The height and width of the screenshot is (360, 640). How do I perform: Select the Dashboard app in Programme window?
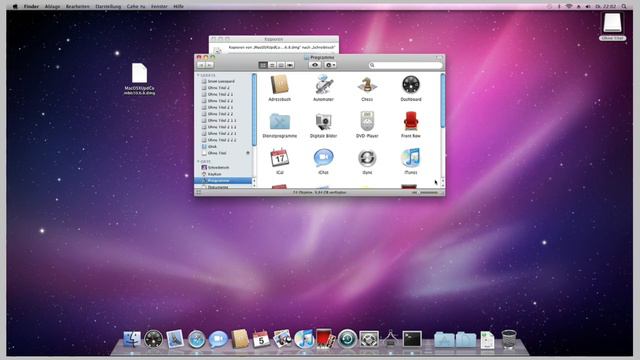411,85
